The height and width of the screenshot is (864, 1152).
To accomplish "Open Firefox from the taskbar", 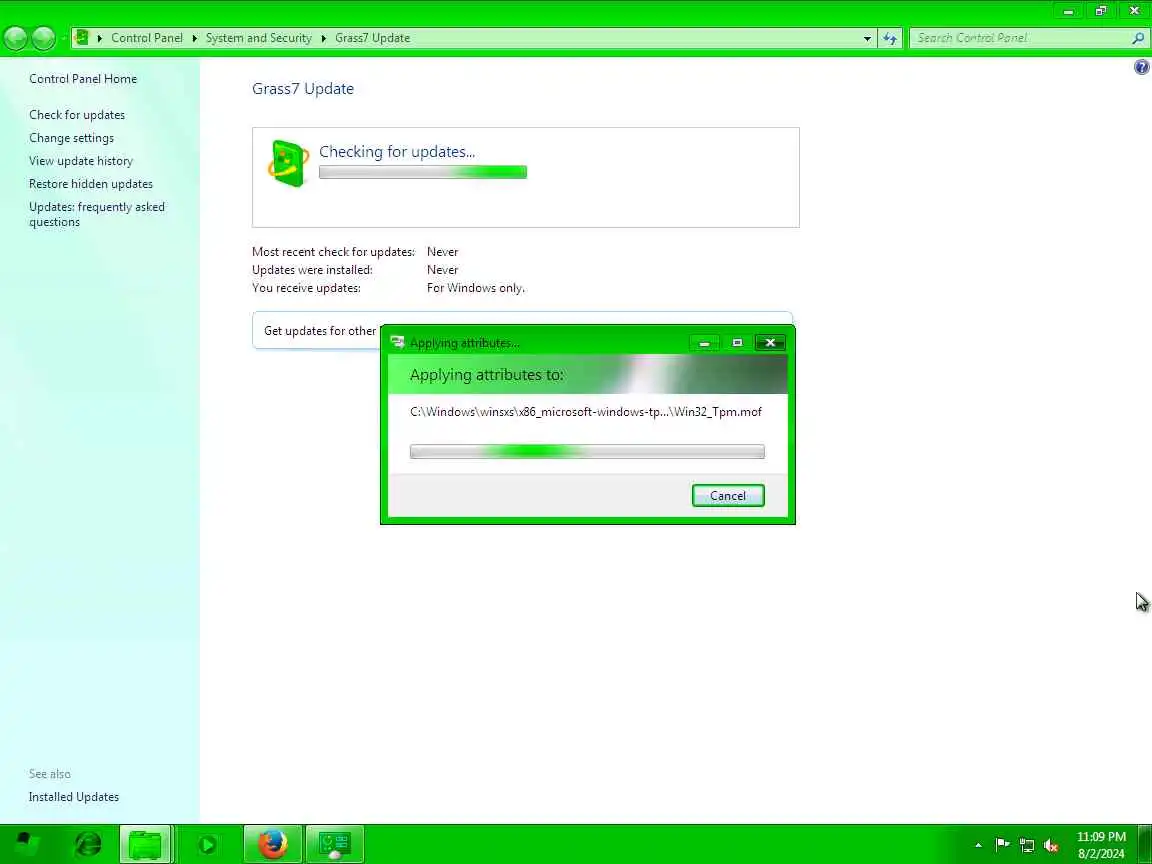I will pyautogui.click(x=273, y=844).
